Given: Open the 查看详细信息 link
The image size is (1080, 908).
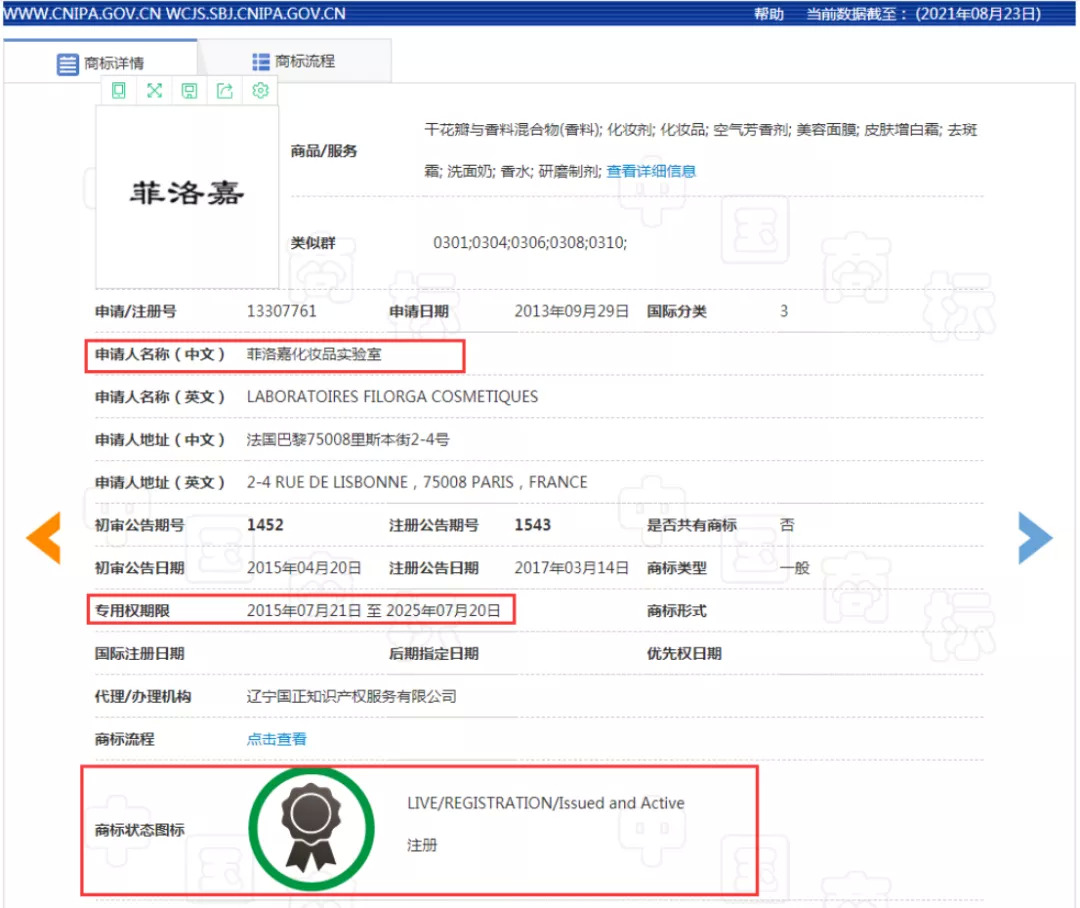Looking at the screenshot, I should [x=651, y=171].
